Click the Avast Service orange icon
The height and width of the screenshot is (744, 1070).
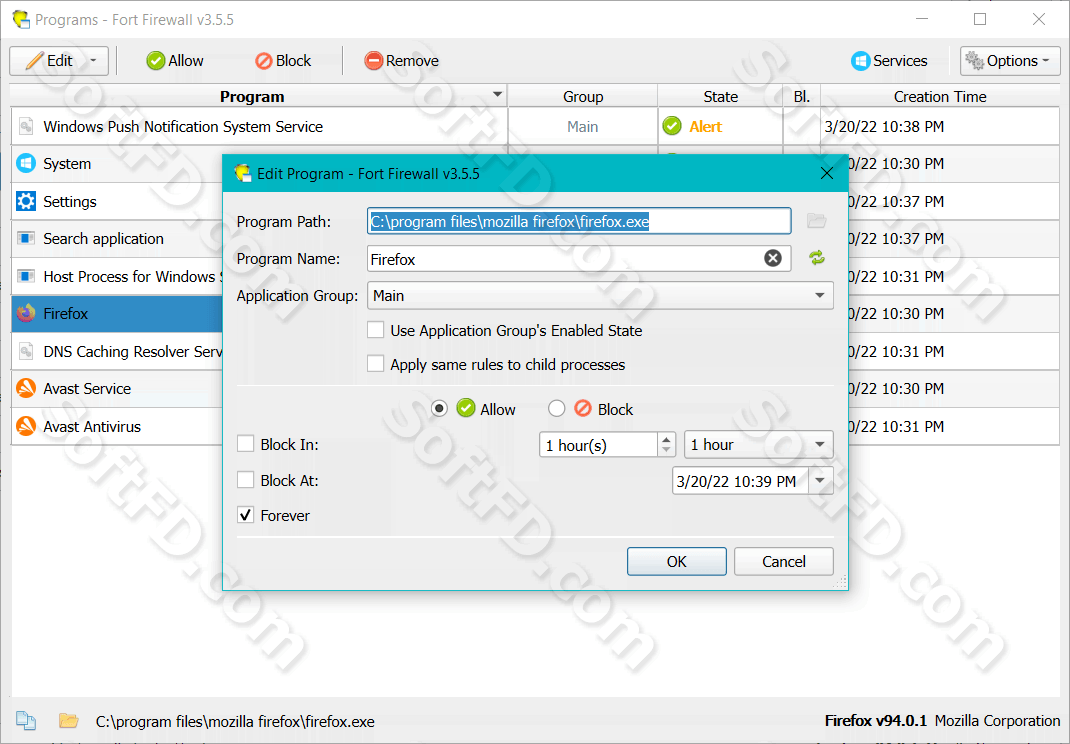(26, 388)
